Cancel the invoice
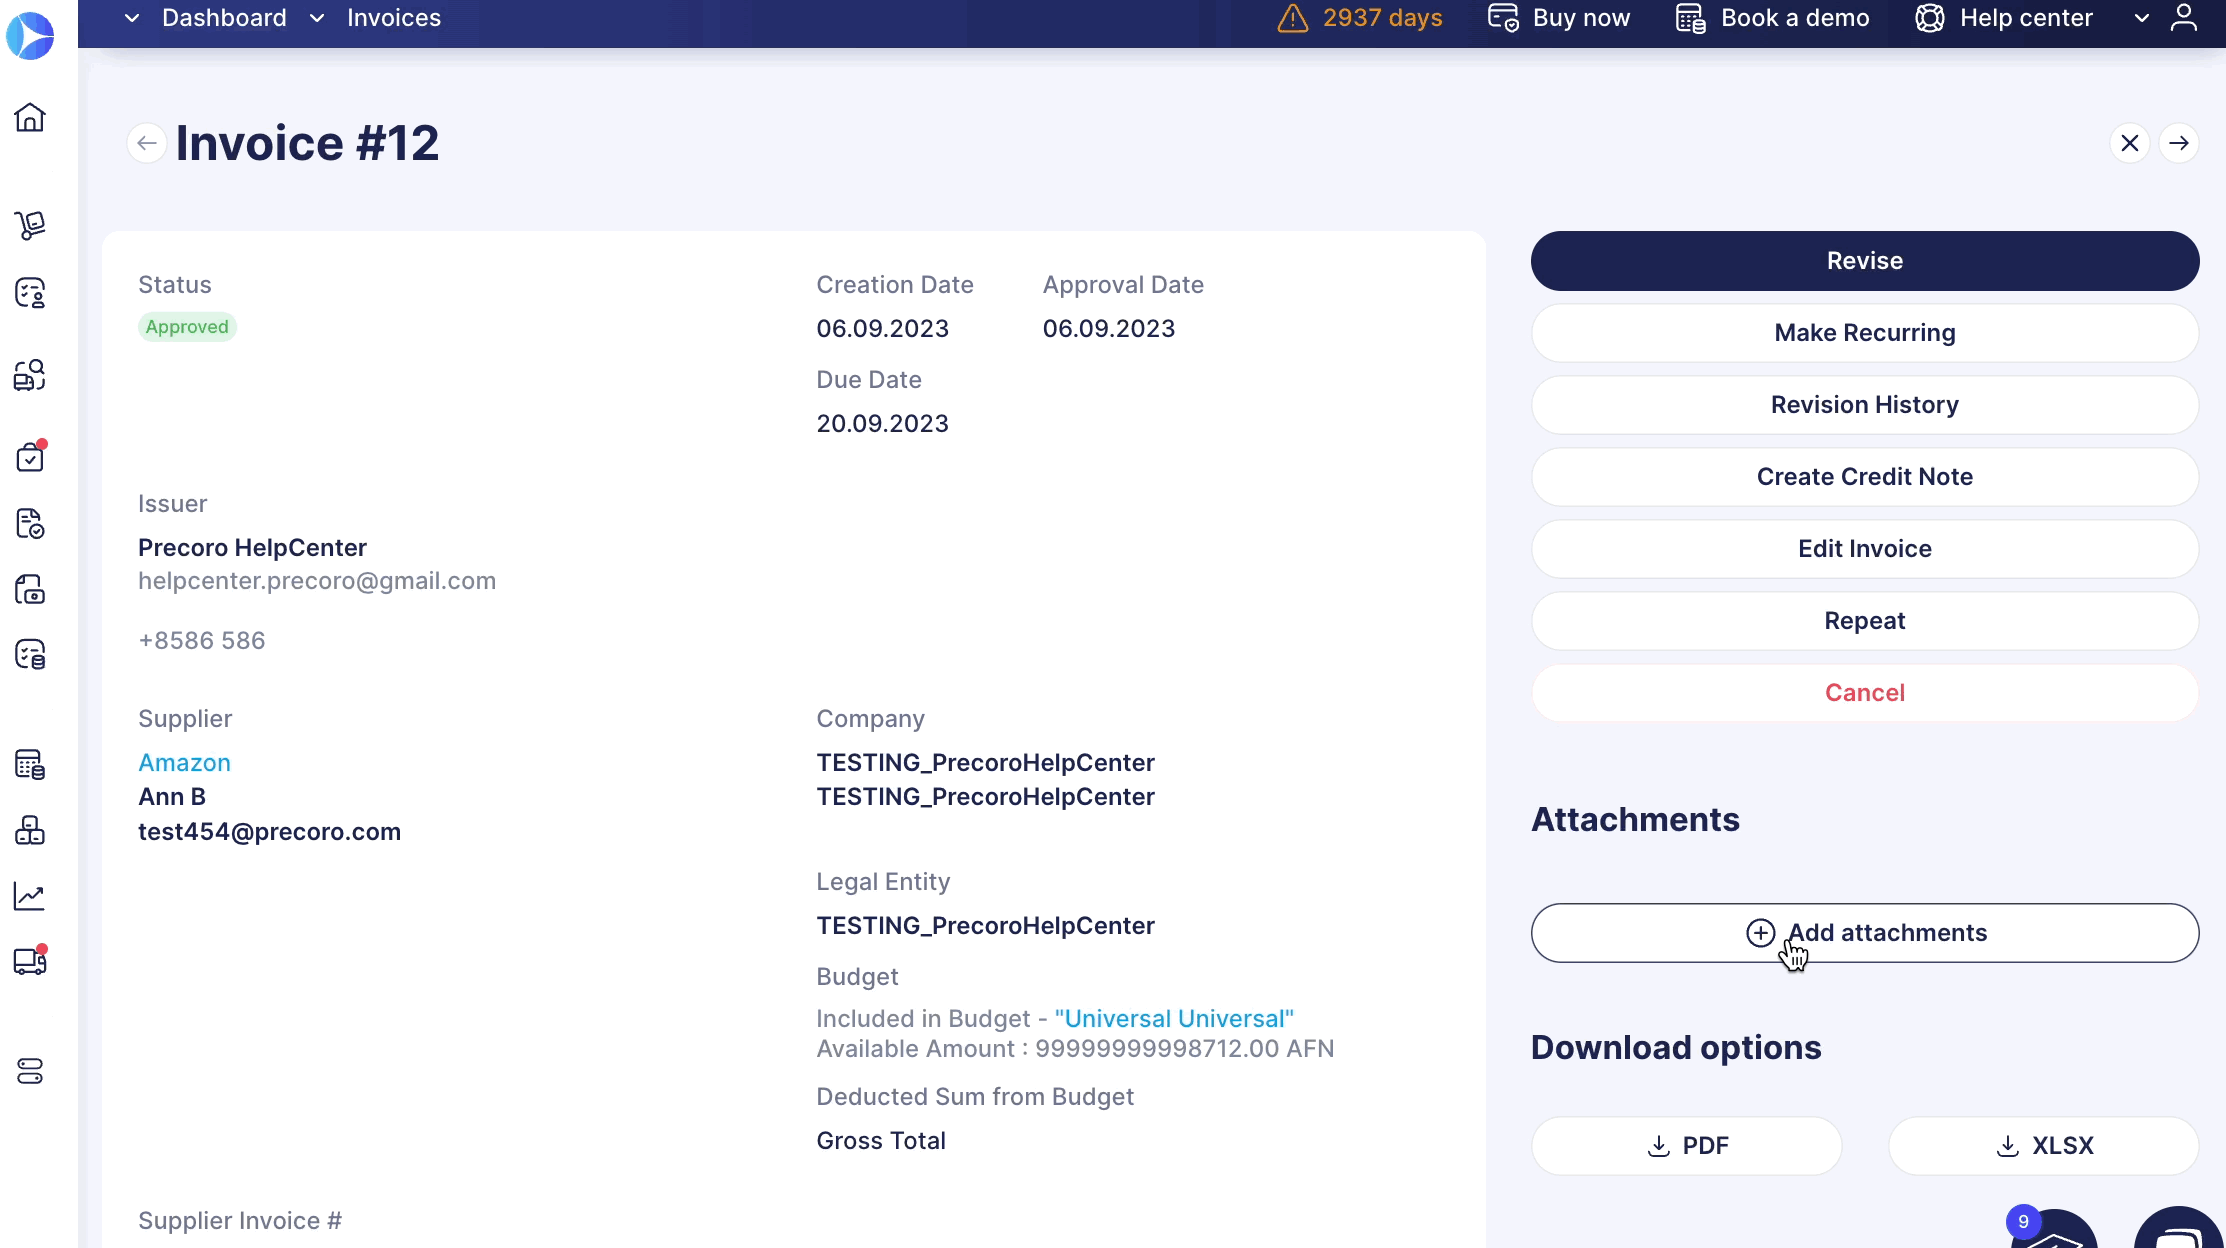The width and height of the screenshot is (2226, 1248). pyautogui.click(x=1865, y=693)
